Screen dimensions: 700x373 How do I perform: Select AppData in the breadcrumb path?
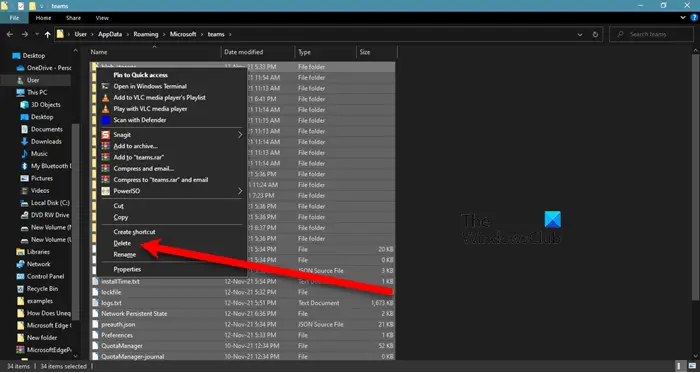(x=110, y=34)
